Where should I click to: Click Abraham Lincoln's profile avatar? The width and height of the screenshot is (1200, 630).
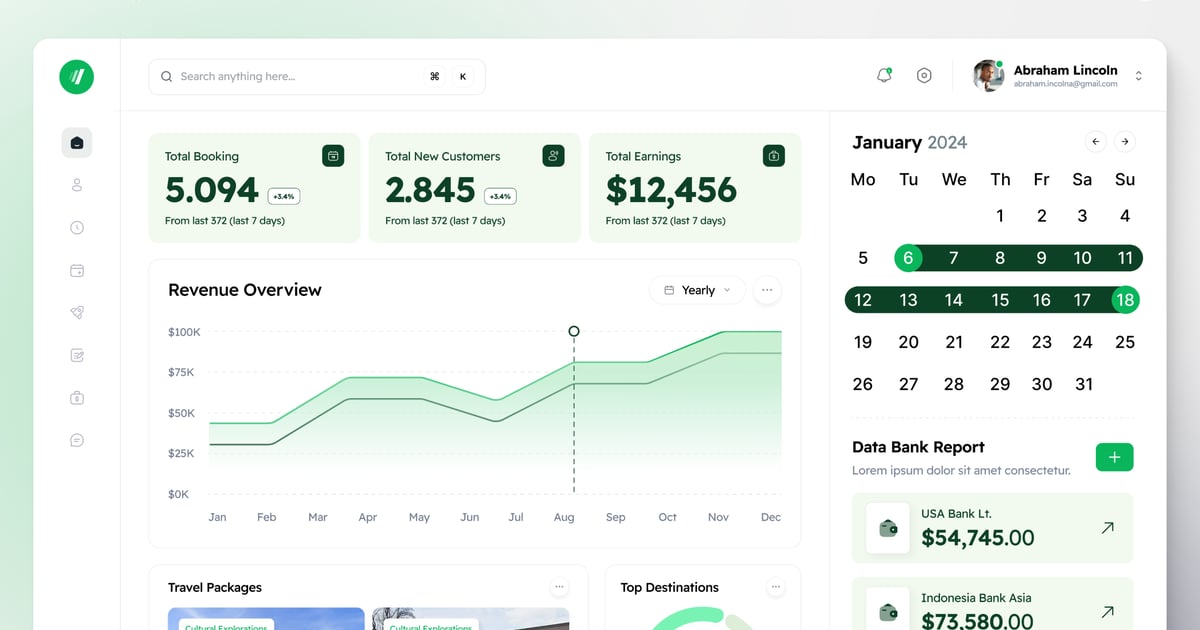click(x=988, y=76)
